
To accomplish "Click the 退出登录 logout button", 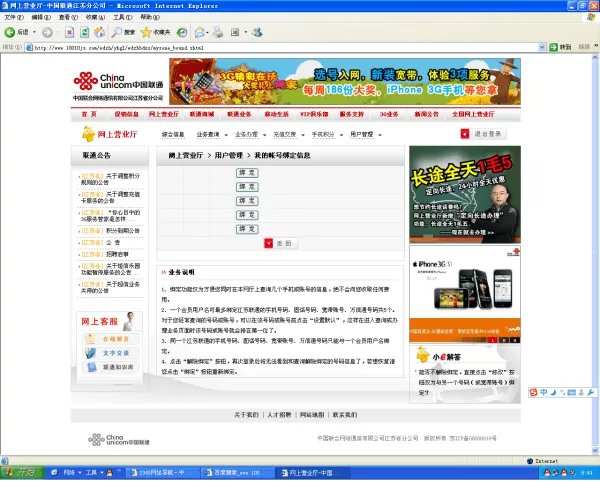I will coord(483,134).
